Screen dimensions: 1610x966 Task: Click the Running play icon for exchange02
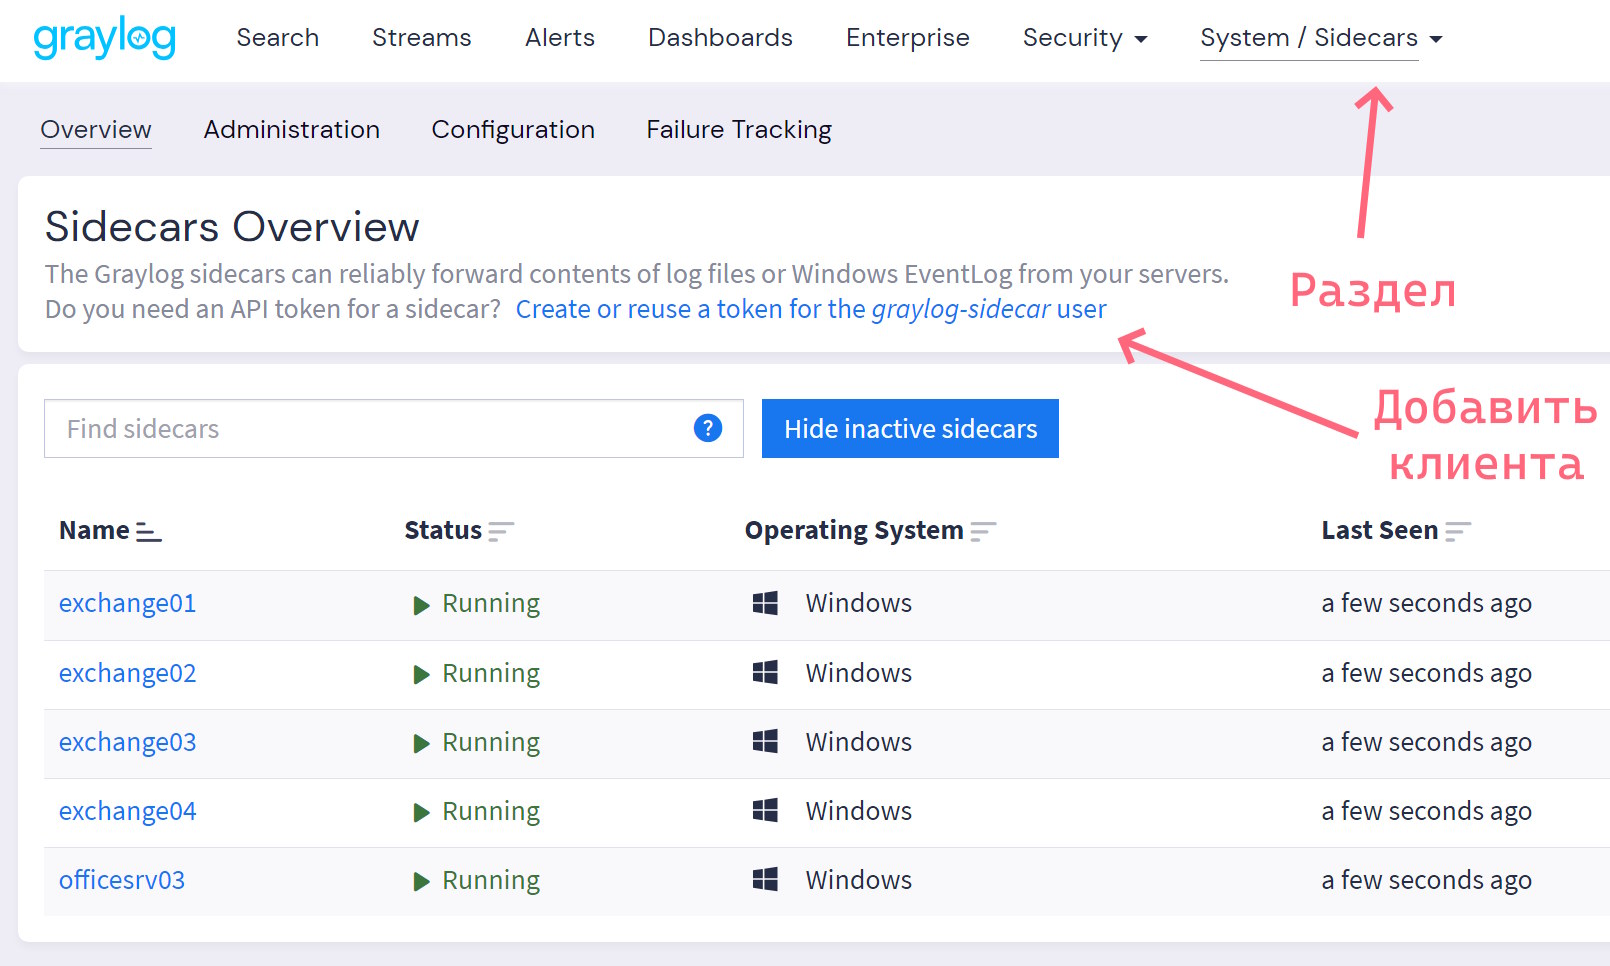click(x=421, y=675)
